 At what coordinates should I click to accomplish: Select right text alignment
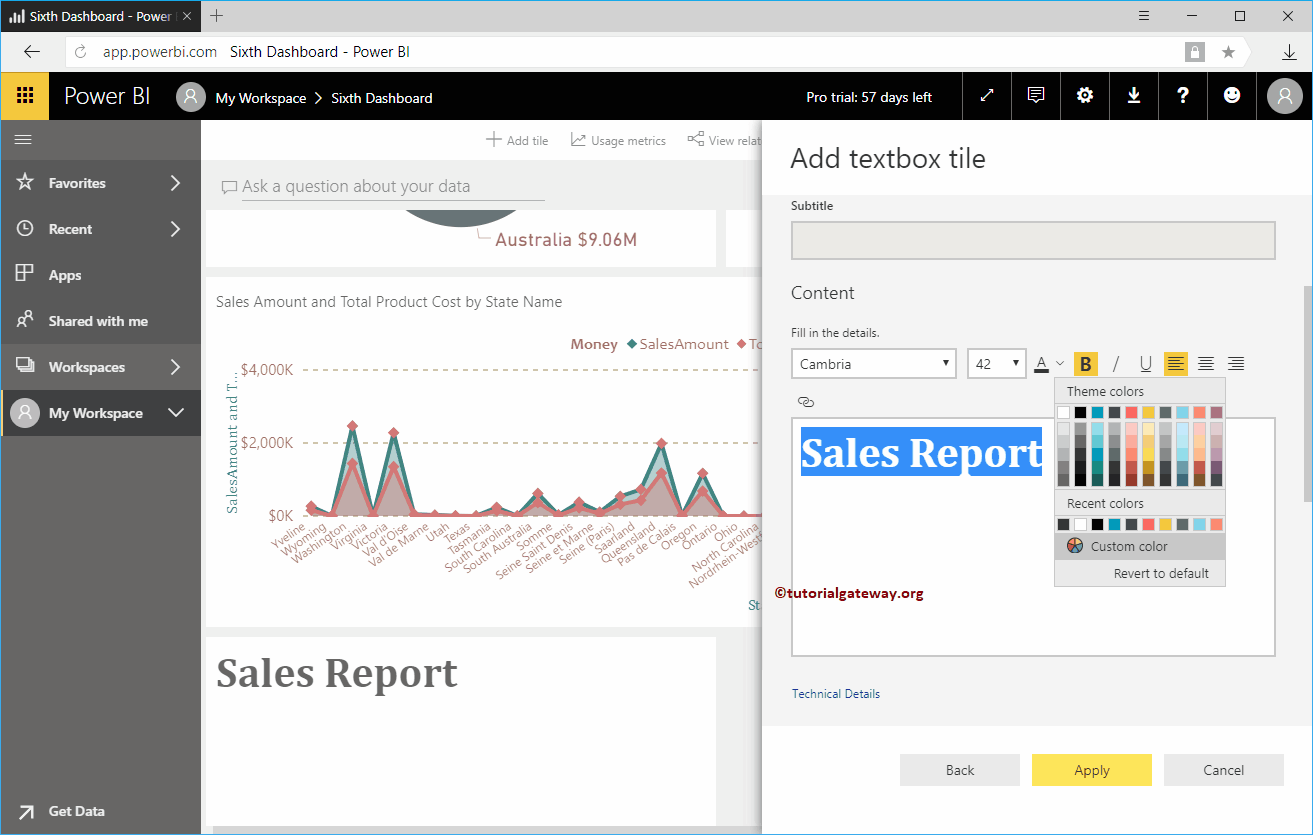point(1235,363)
